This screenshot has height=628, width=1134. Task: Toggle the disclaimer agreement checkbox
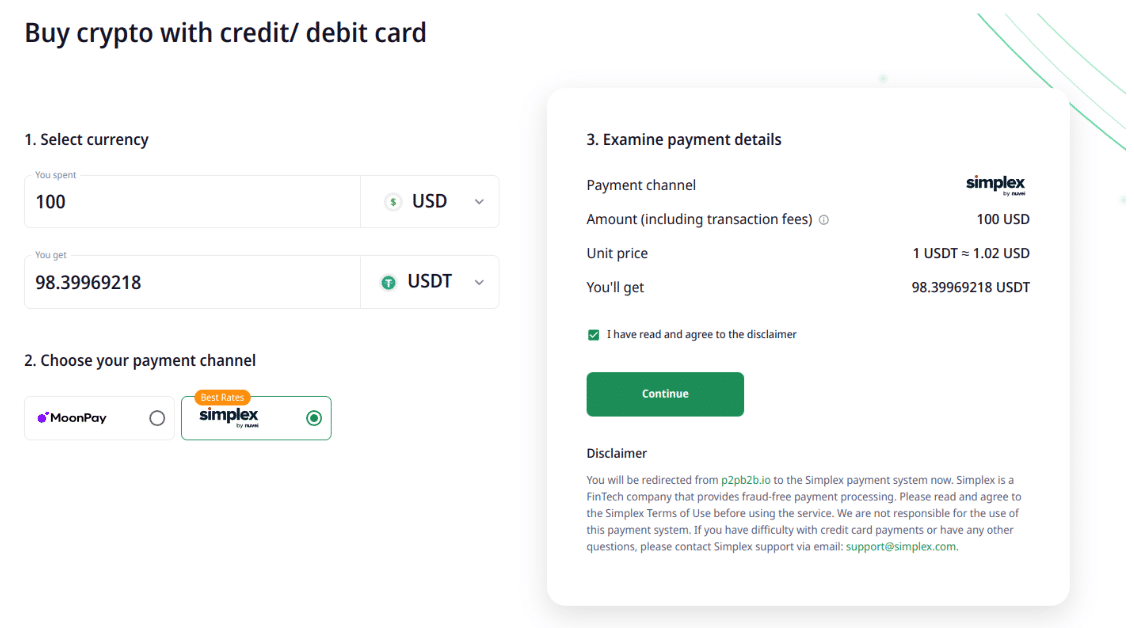(x=594, y=335)
